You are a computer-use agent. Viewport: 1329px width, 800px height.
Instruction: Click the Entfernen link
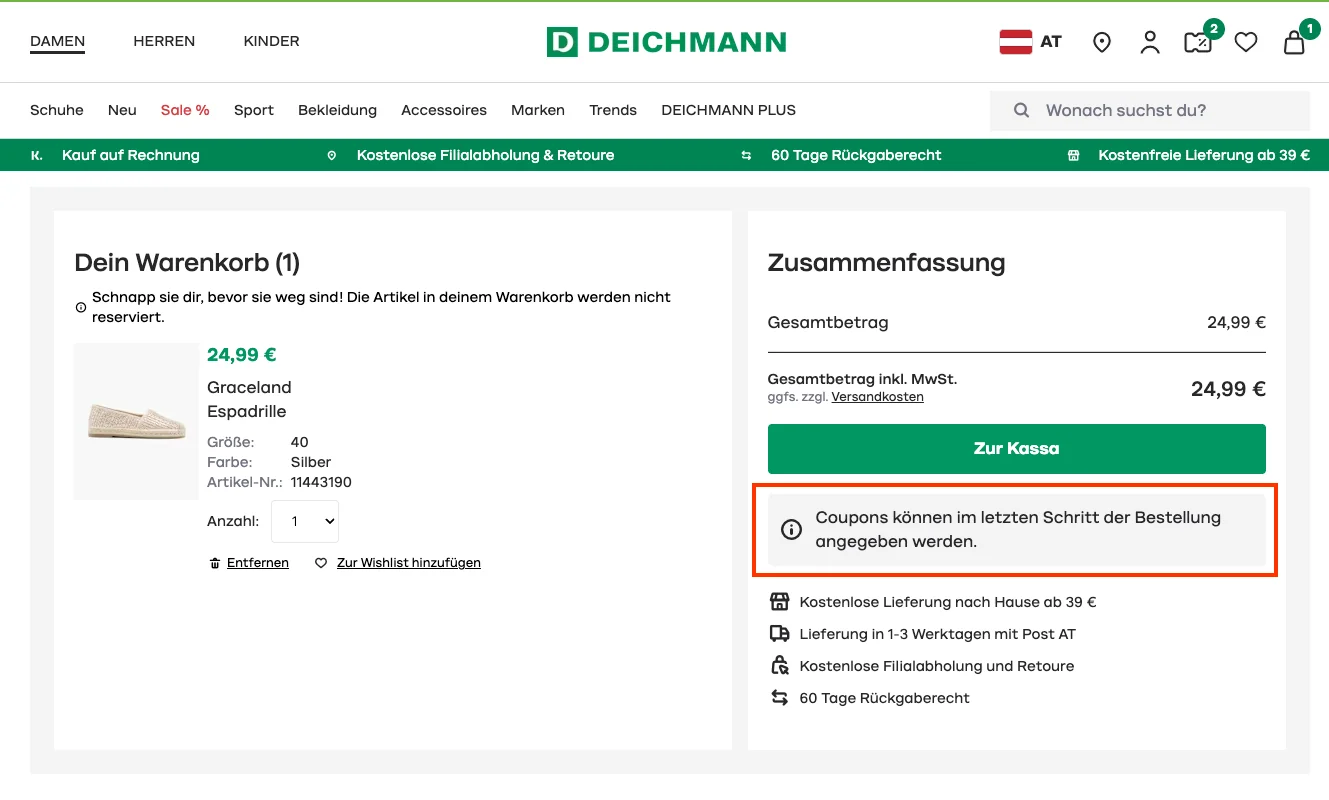tap(258, 563)
